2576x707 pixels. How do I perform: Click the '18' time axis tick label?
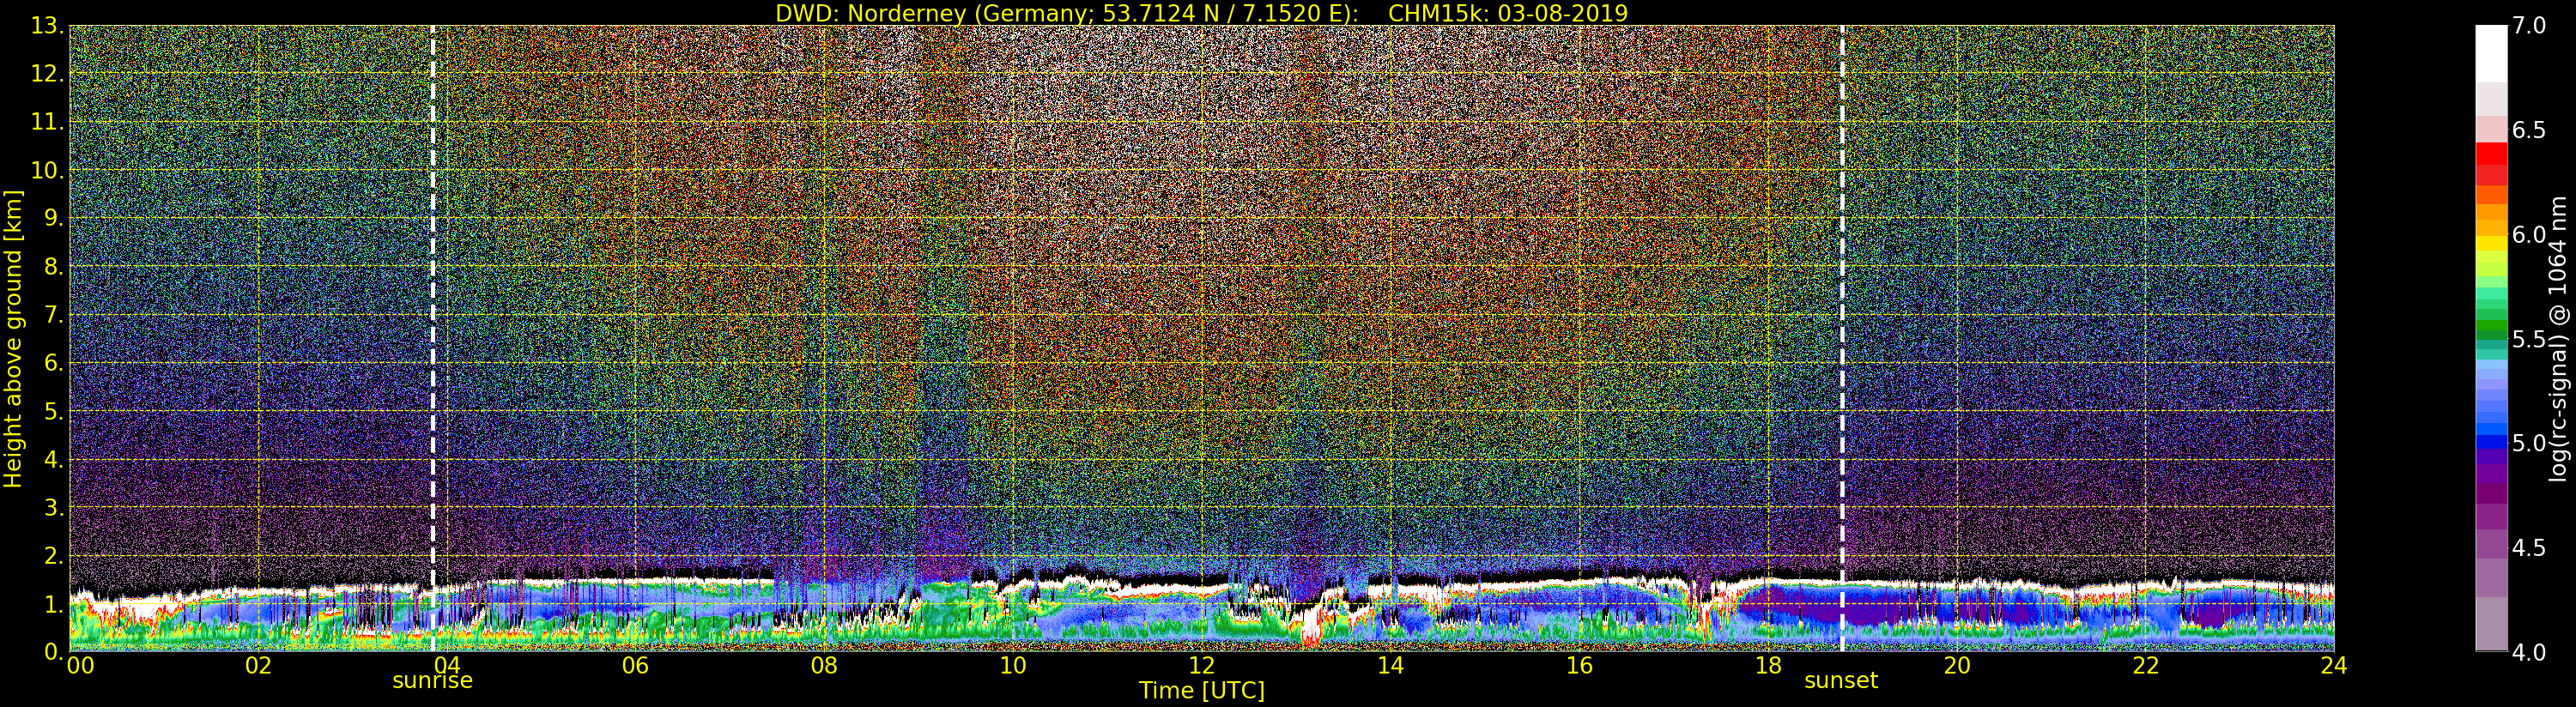[x=1768, y=666]
